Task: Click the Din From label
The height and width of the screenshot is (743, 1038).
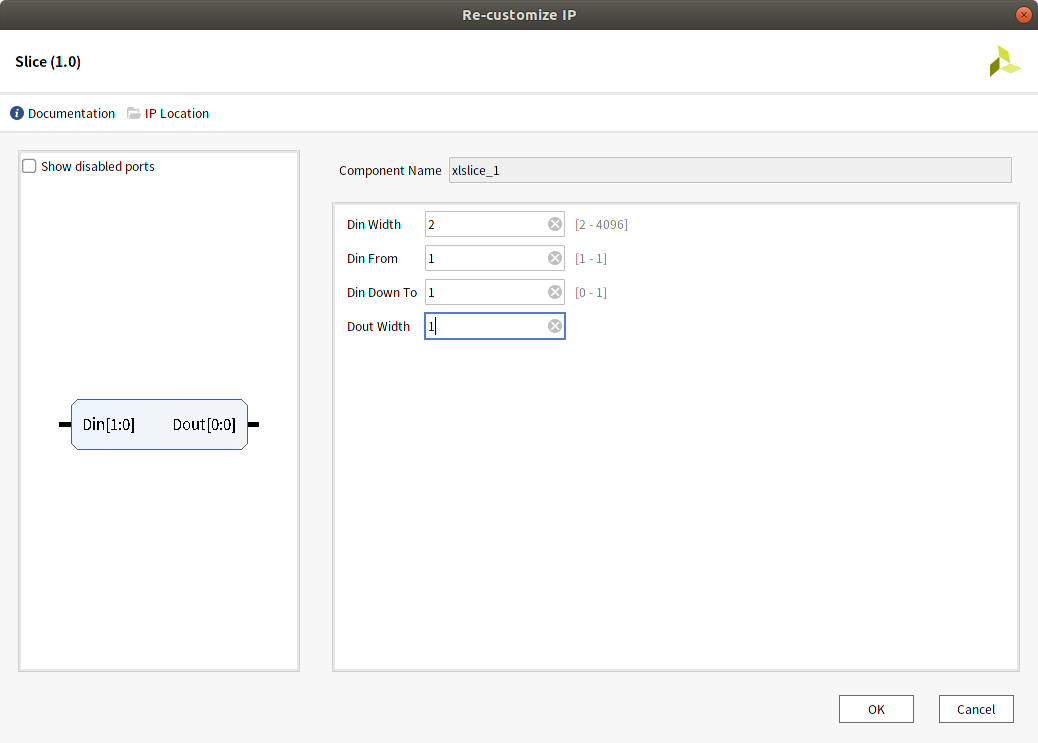Action: click(372, 258)
